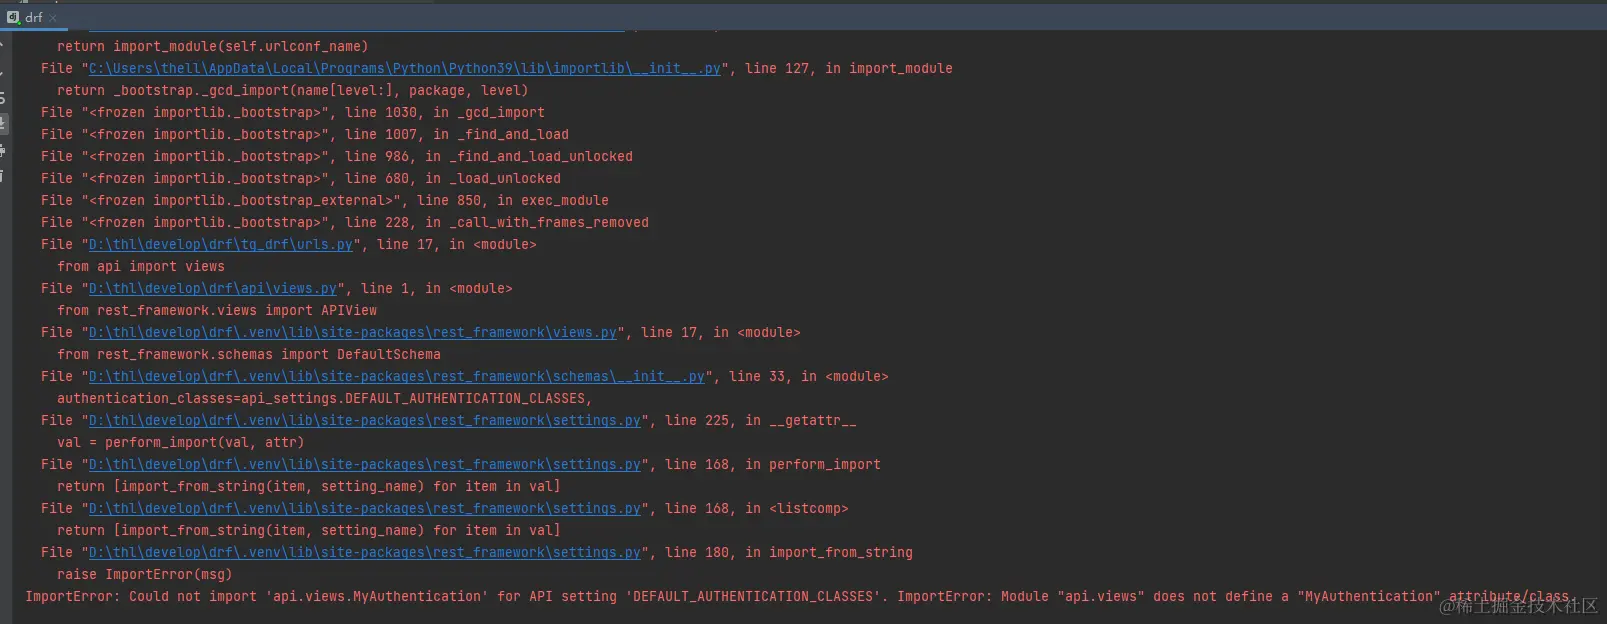Screen dimensions: 1607x624
Task: Open rest_framework schemas __init__.py link
Action: [x=396, y=376]
